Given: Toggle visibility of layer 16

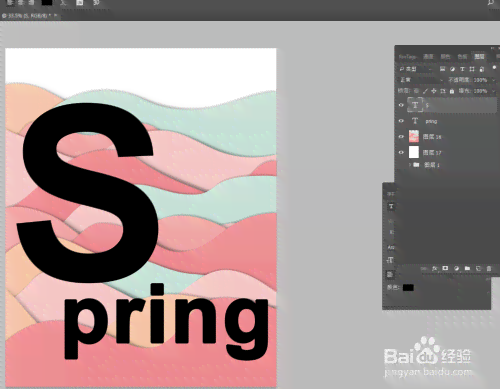Looking at the screenshot, I should coord(401,136).
